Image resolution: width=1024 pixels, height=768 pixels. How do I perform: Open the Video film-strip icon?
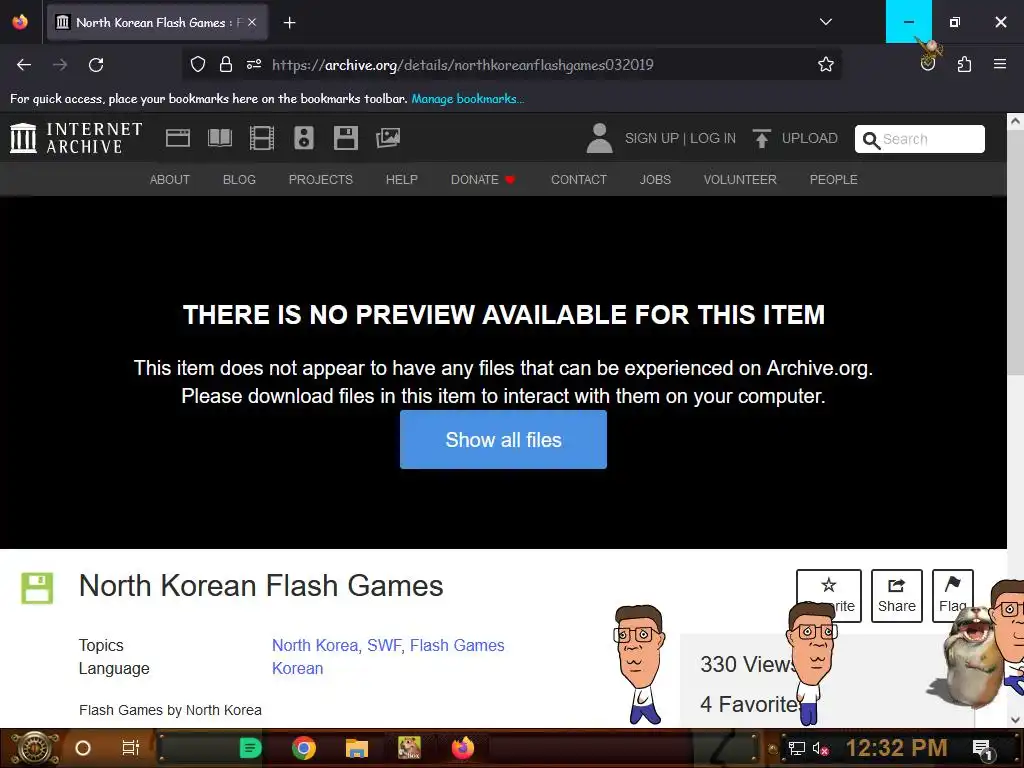click(261, 138)
